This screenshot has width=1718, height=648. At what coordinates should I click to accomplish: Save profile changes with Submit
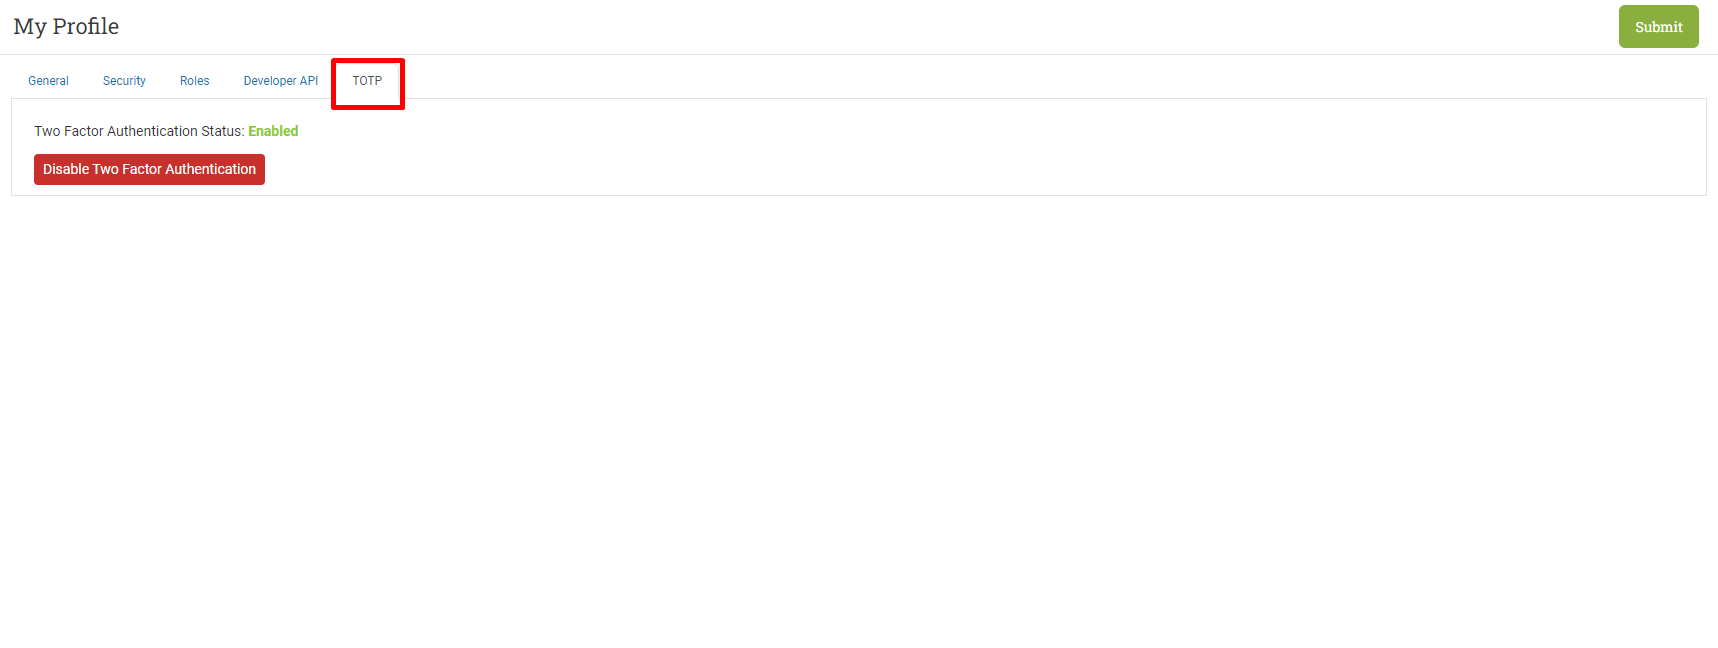coord(1658,27)
